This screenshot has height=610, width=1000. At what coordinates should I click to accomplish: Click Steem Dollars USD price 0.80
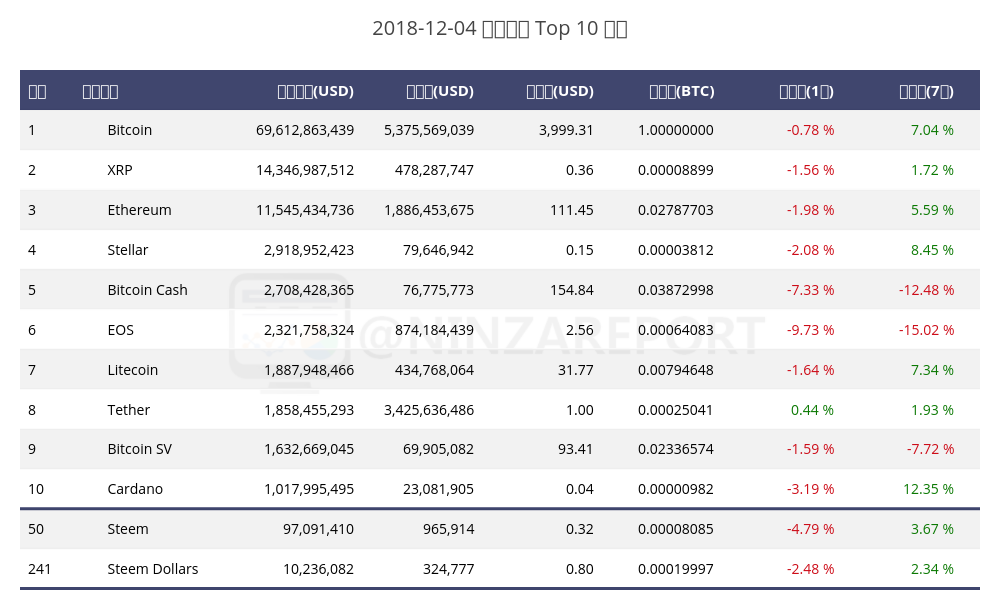coord(580,569)
